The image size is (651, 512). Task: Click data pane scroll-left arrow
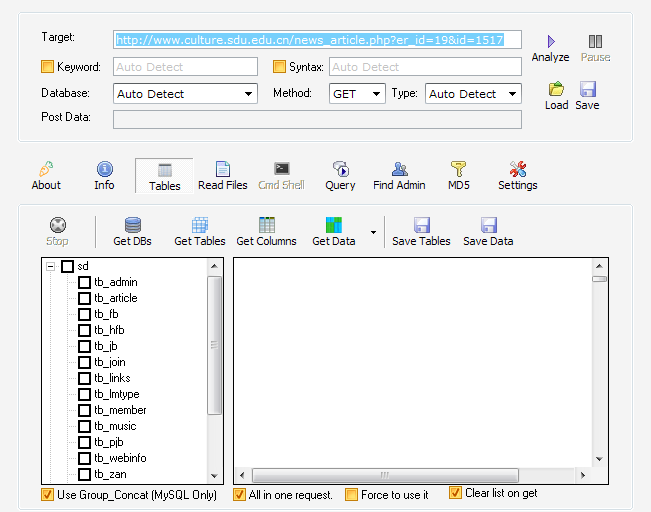[x=242, y=475]
